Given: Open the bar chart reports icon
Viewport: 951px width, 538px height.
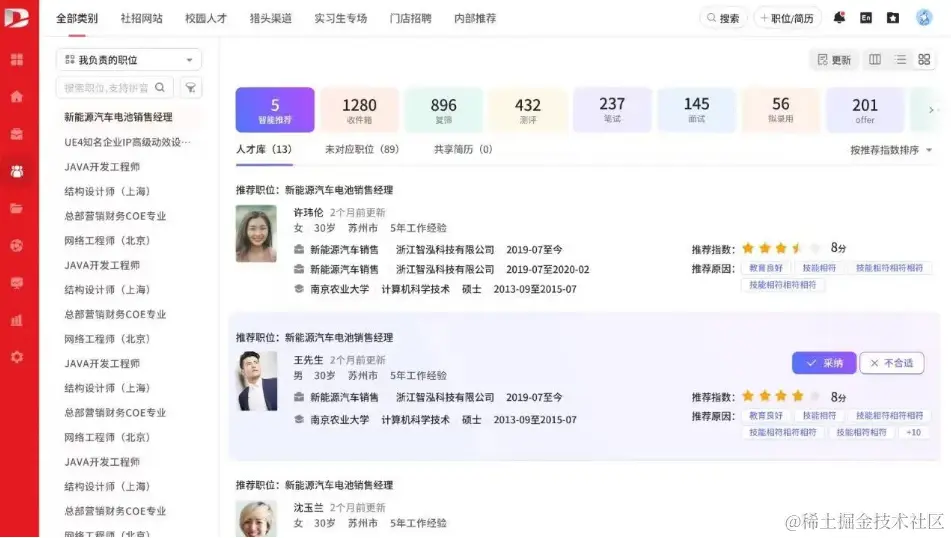Looking at the screenshot, I should pos(17,320).
